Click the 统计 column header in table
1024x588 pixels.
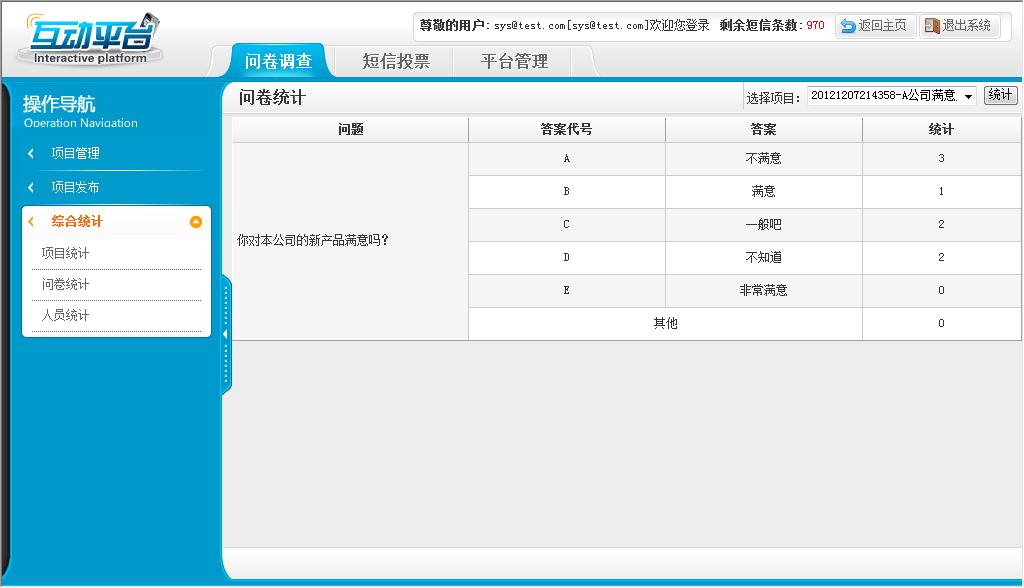(x=941, y=129)
